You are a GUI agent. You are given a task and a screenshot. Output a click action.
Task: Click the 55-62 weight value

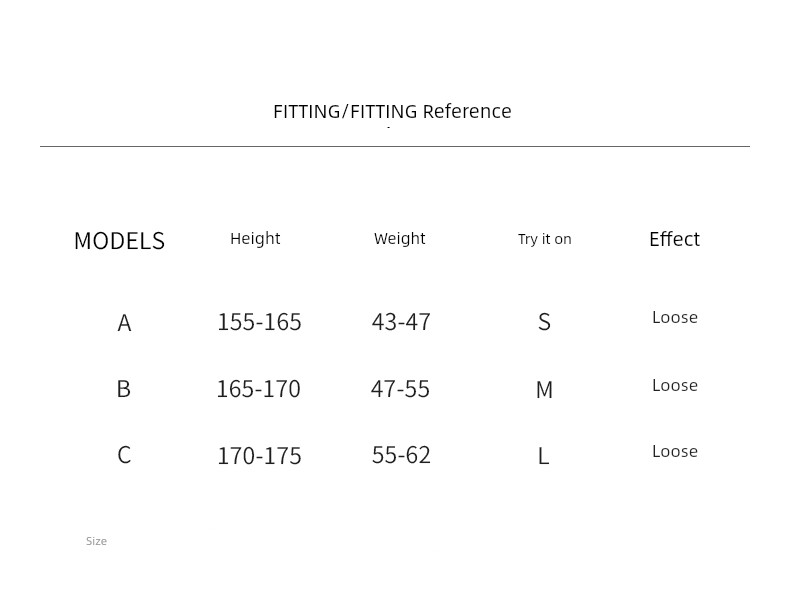point(401,455)
